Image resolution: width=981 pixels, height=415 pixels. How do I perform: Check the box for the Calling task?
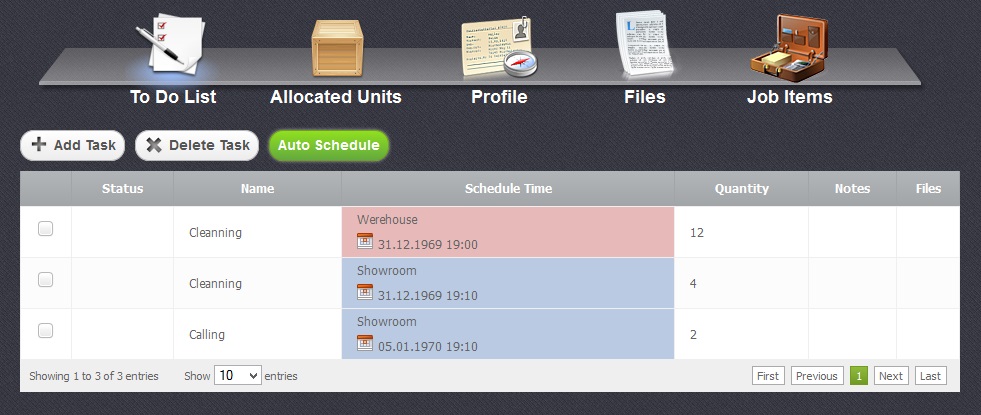pyautogui.click(x=45, y=331)
